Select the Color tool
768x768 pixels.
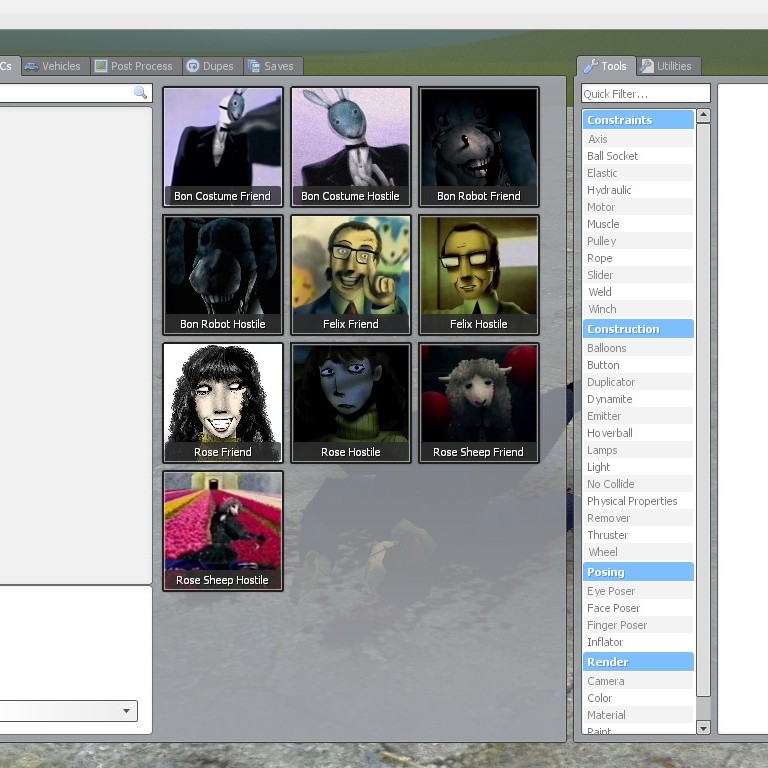(638, 698)
